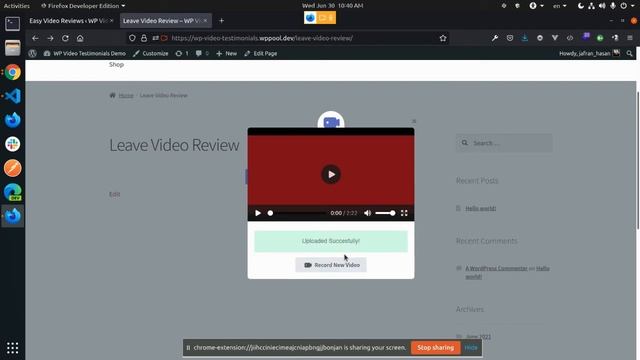The height and width of the screenshot is (360, 640).
Task: Adjust the video volume slider
Action: click(x=385, y=213)
